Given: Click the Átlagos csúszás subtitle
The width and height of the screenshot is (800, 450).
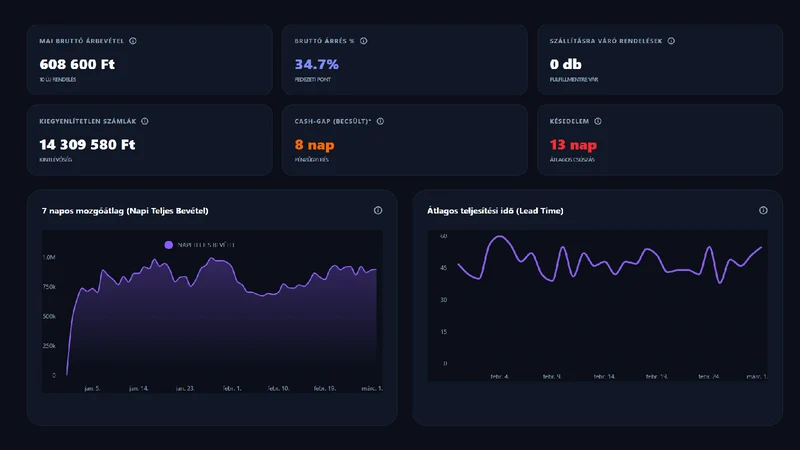Looking at the screenshot, I should [572, 160].
